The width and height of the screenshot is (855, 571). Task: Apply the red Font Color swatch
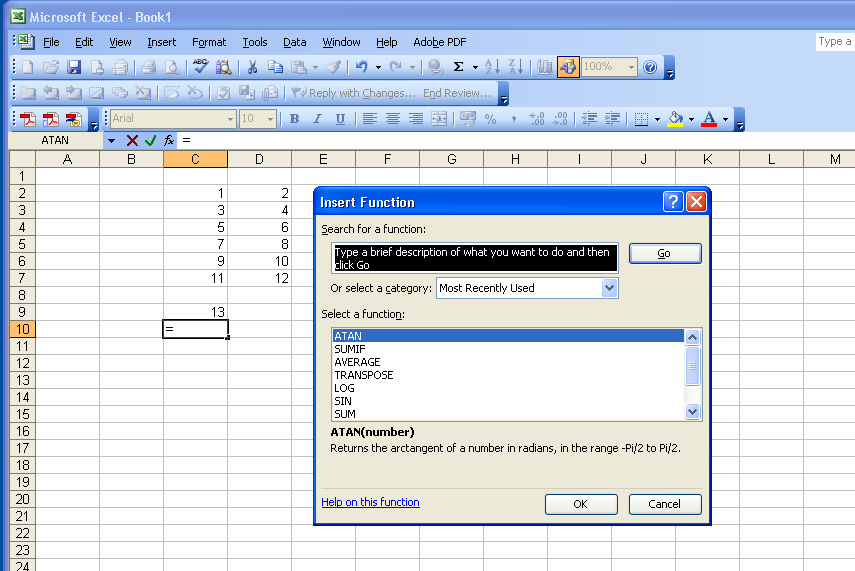pos(709,118)
